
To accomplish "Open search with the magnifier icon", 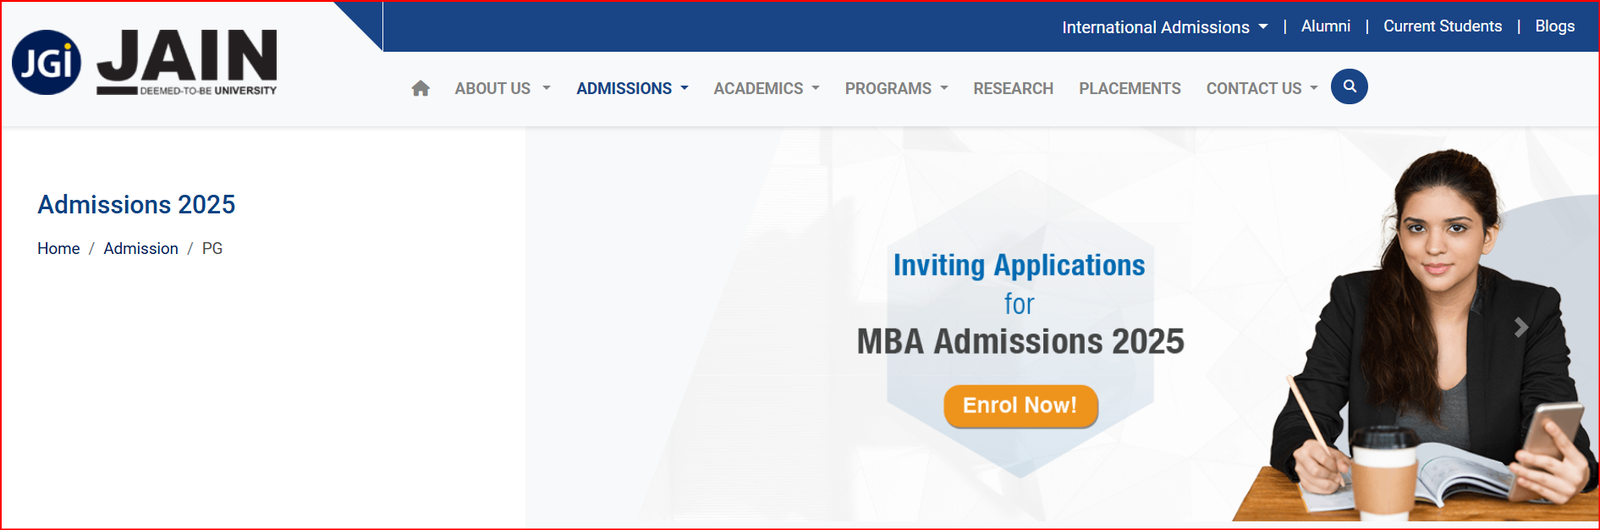I will tap(1349, 87).
